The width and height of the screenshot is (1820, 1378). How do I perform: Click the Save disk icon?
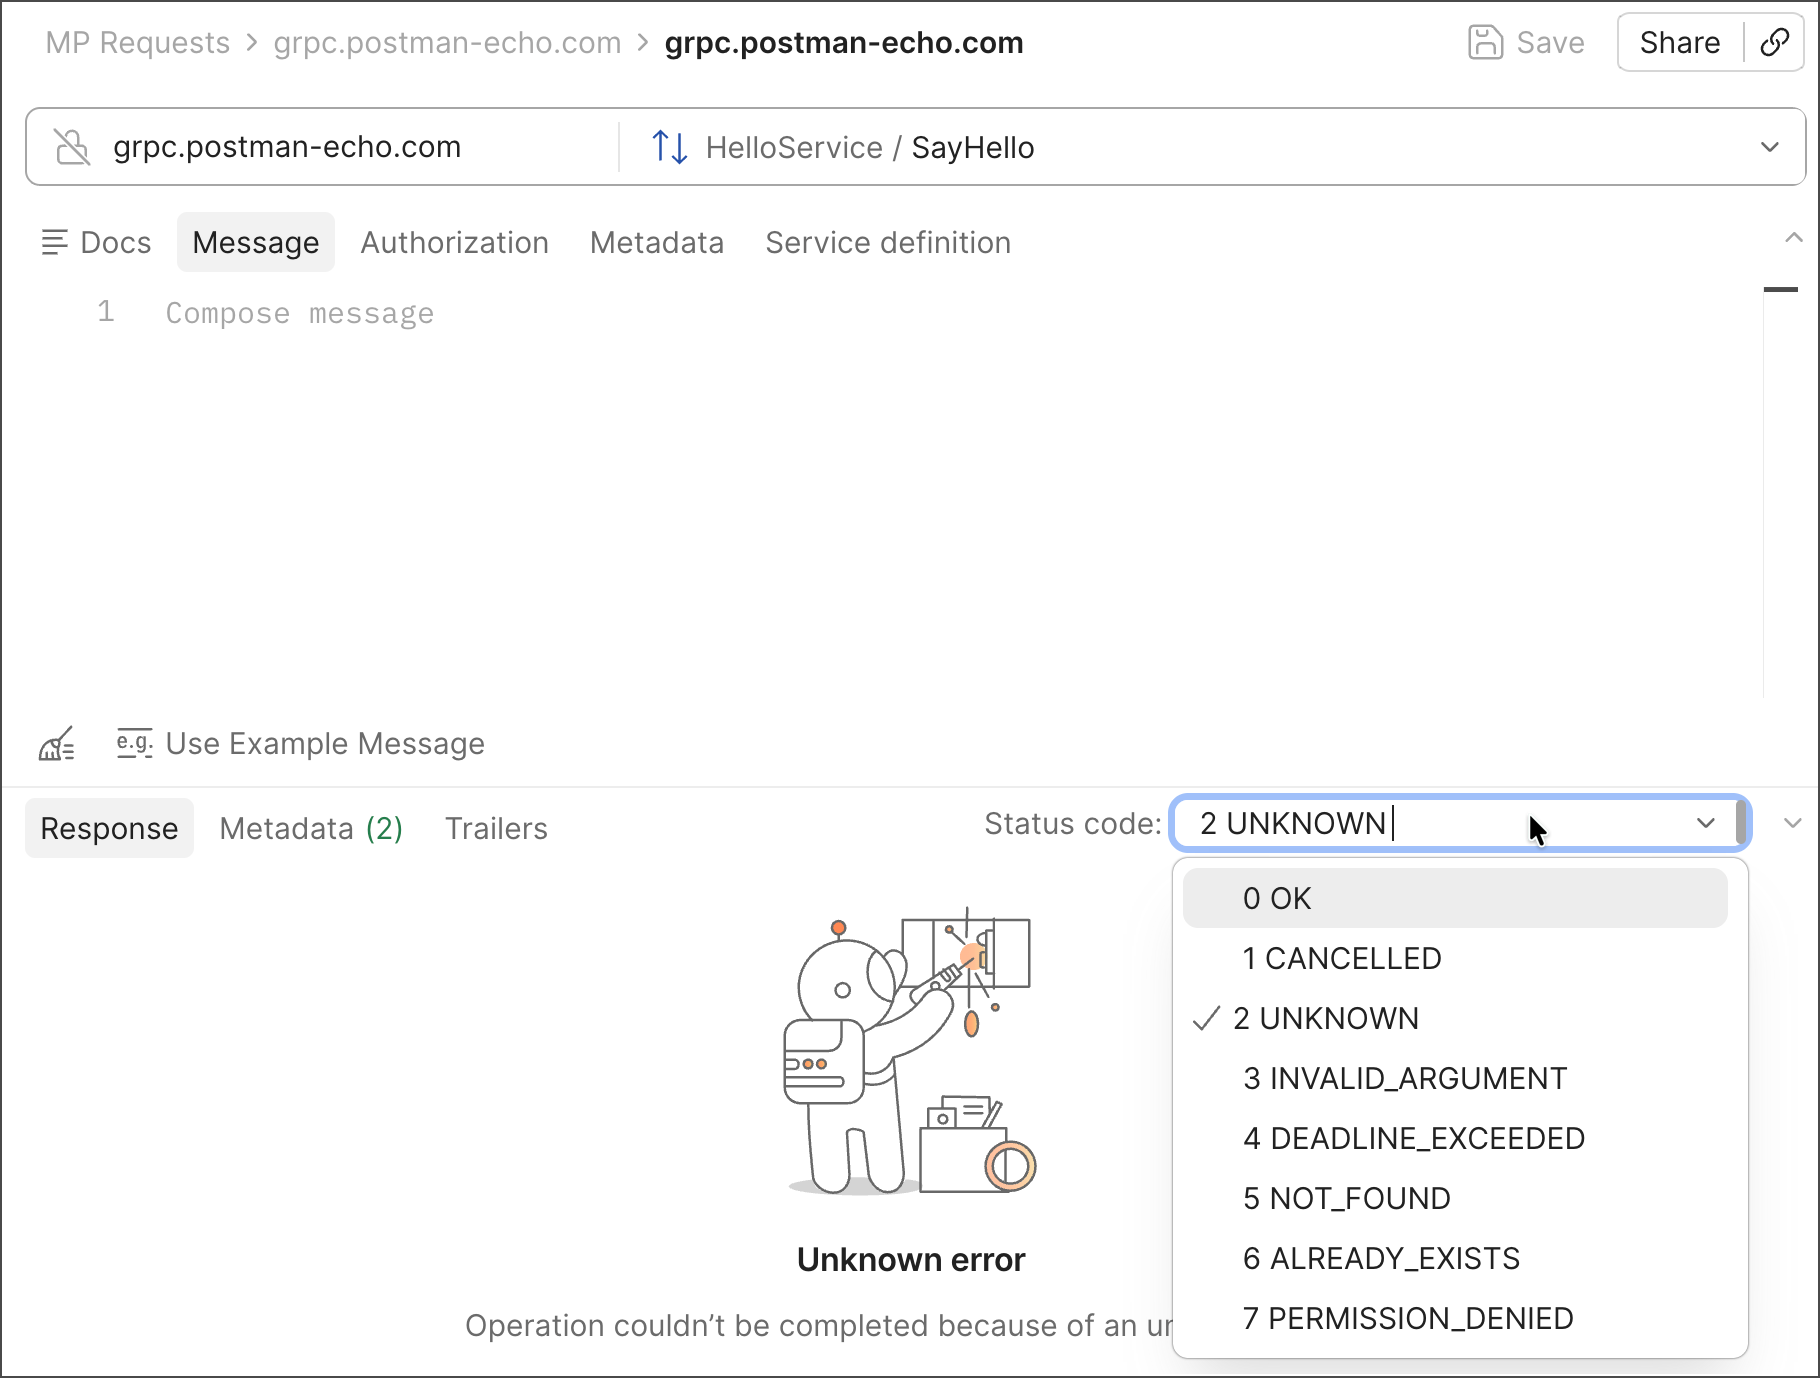[1485, 43]
